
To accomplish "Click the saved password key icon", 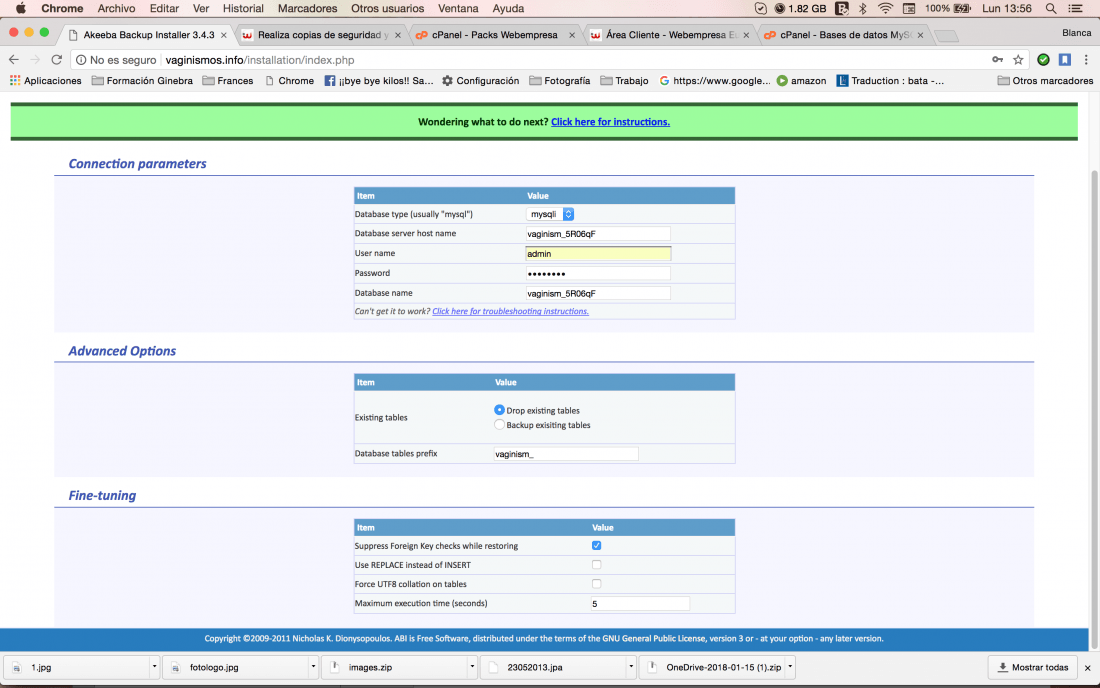I will [997, 60].
